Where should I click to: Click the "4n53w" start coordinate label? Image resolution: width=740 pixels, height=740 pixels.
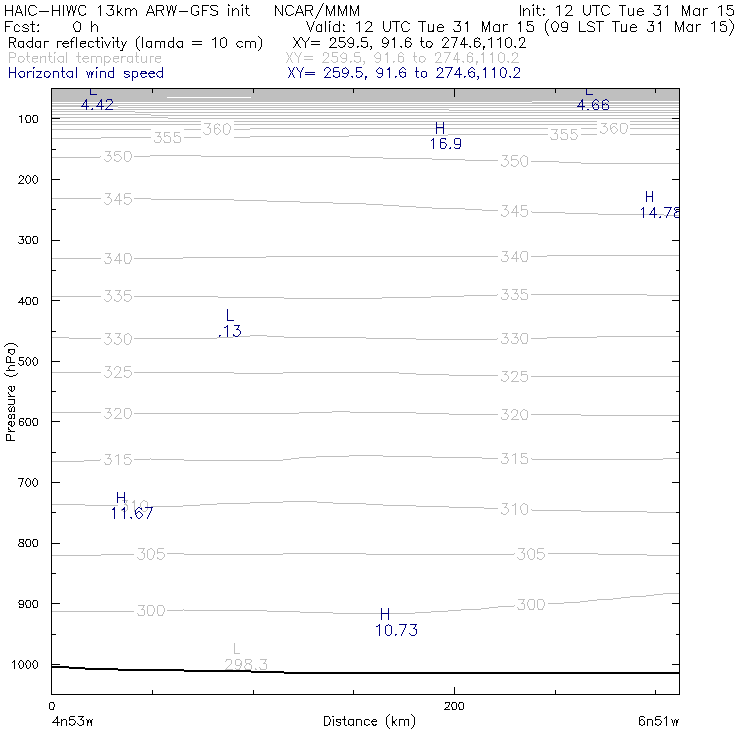tap(72, 721)
